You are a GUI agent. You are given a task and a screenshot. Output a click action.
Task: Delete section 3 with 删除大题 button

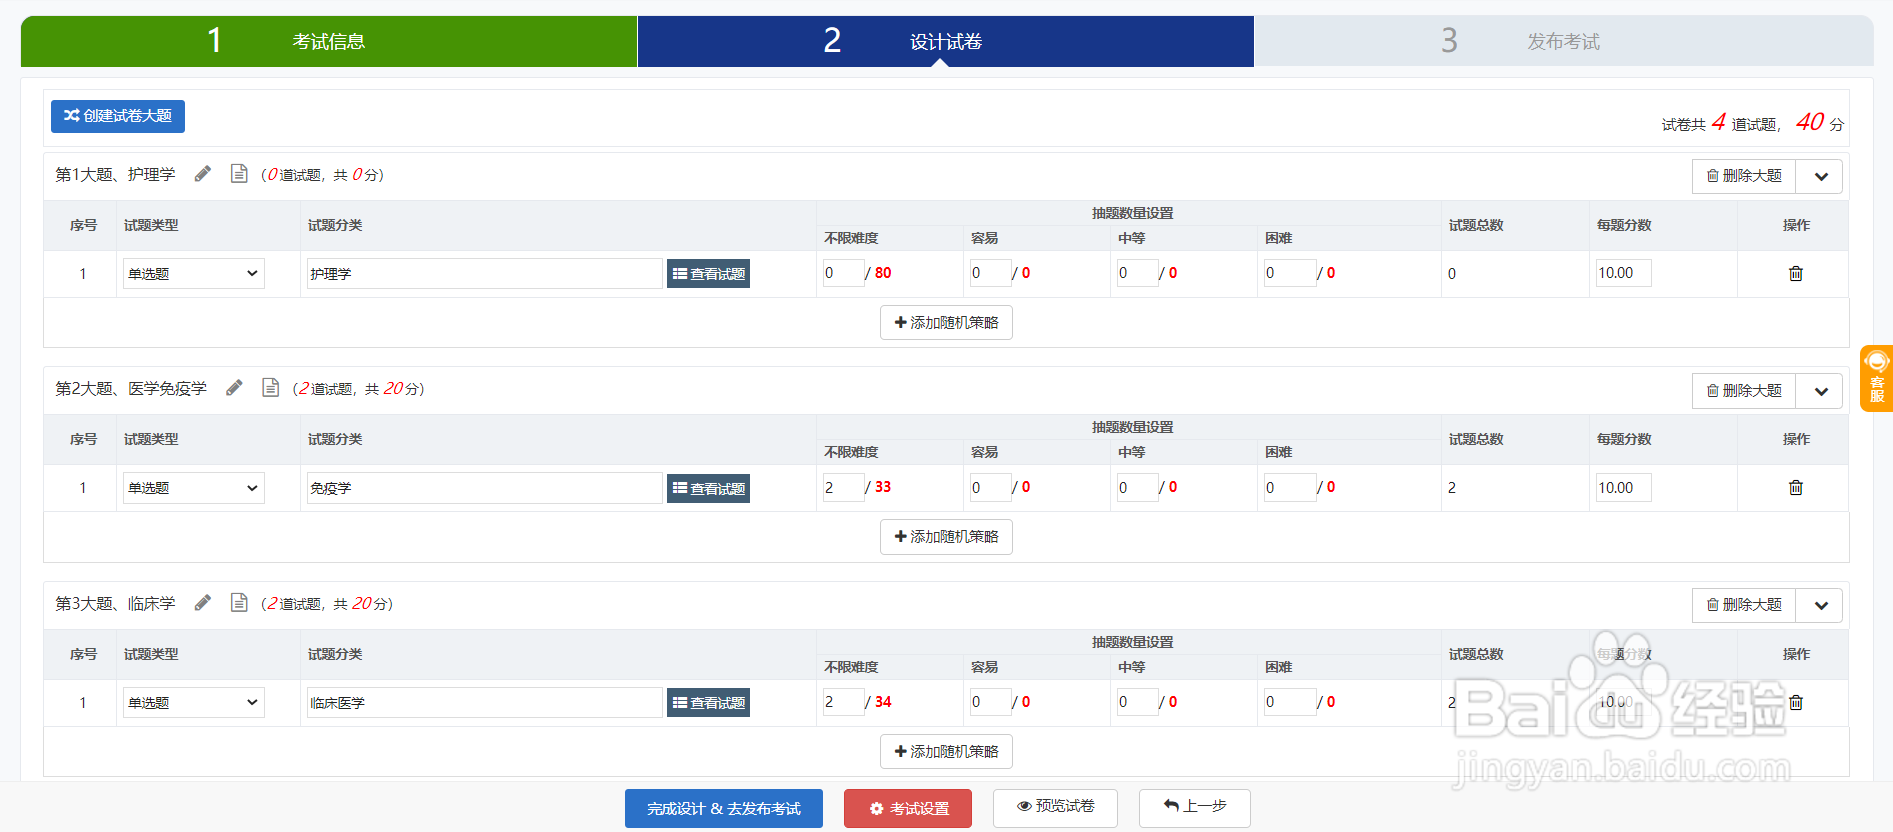(x=1744, y=605)
